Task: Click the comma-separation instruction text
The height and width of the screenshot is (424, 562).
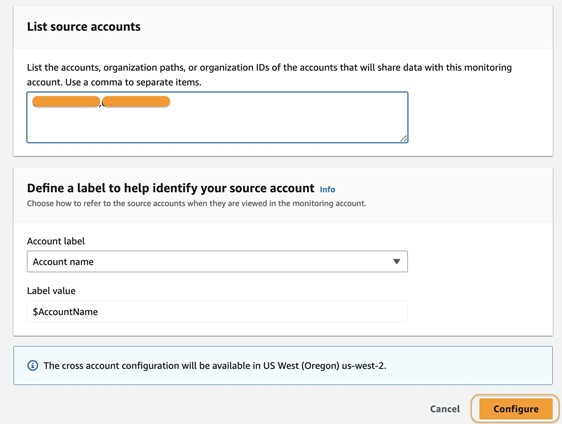Action: point(269,75)
